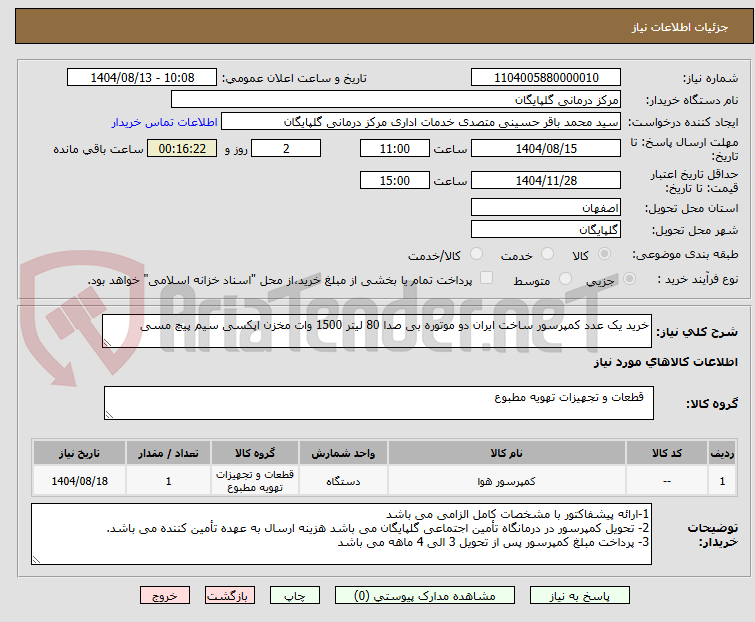Viewport: 755px width, 622px height.
Task: Click the بازگشت back button
Action: (230, 596)
